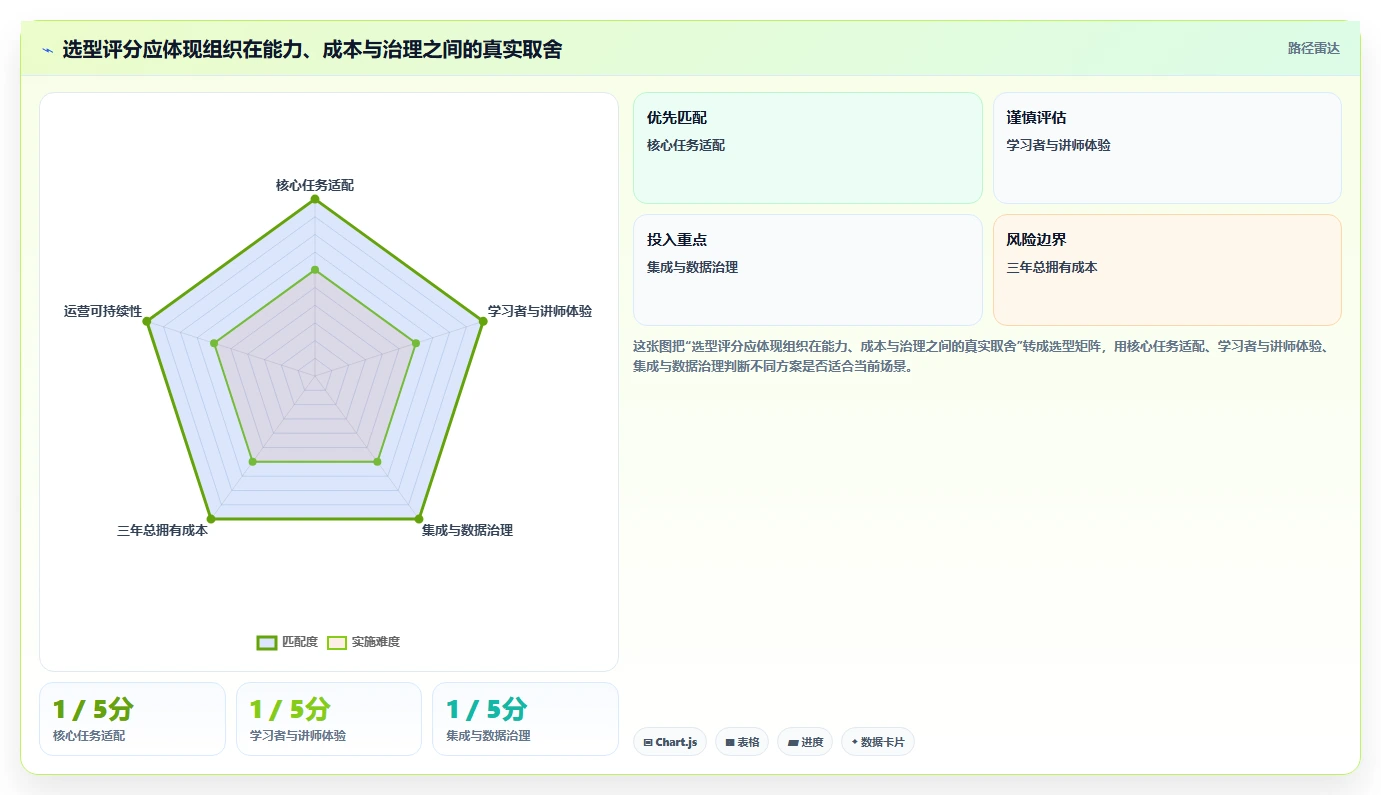Click the inner 实施难度 point on 核心任务适配 axis
Screen dimensions: 1381x795
315,270
